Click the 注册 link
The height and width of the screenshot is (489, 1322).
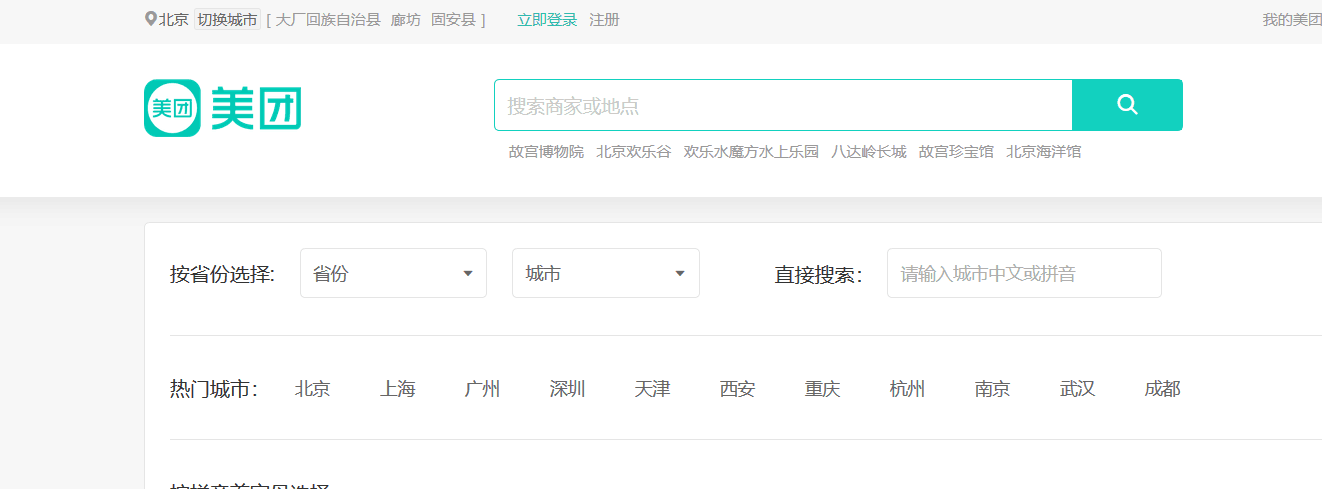(x=604, y=19)
